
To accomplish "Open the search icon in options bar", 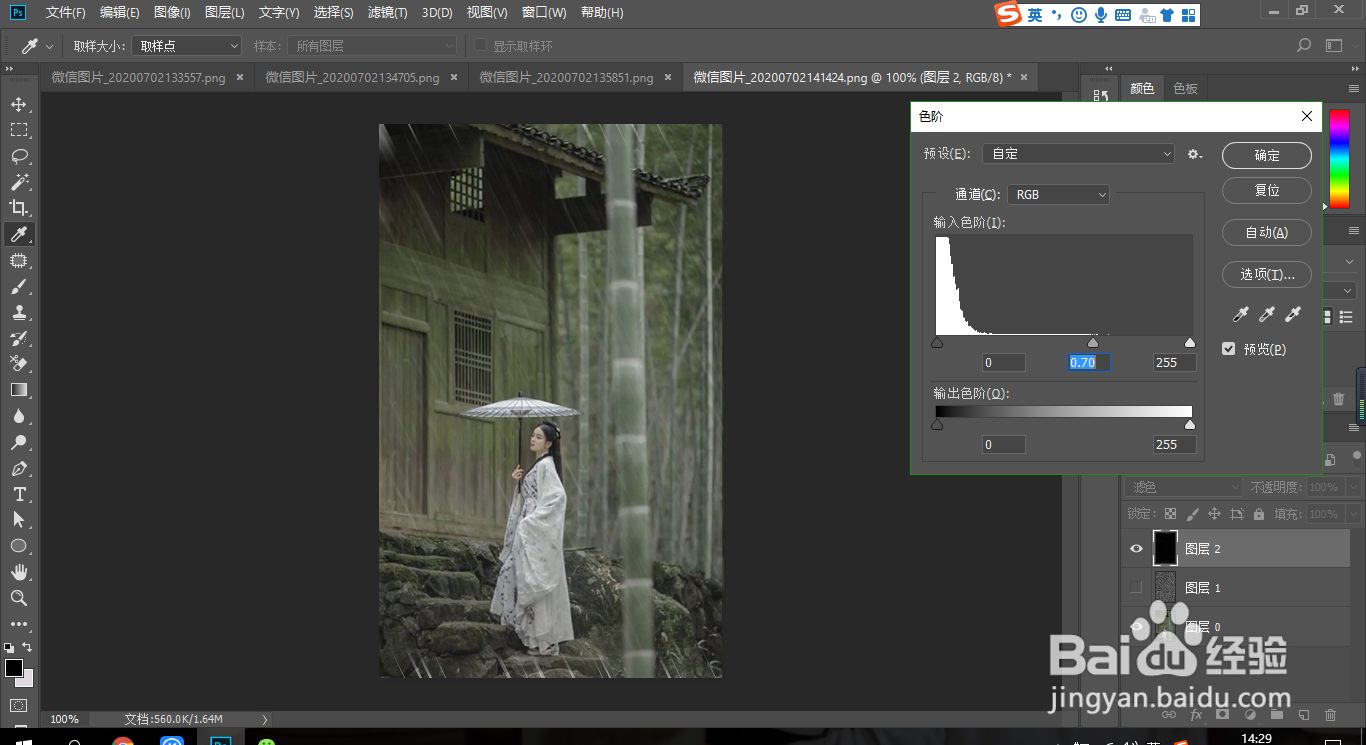I will pyautogui.click(x=1304, y=46).
